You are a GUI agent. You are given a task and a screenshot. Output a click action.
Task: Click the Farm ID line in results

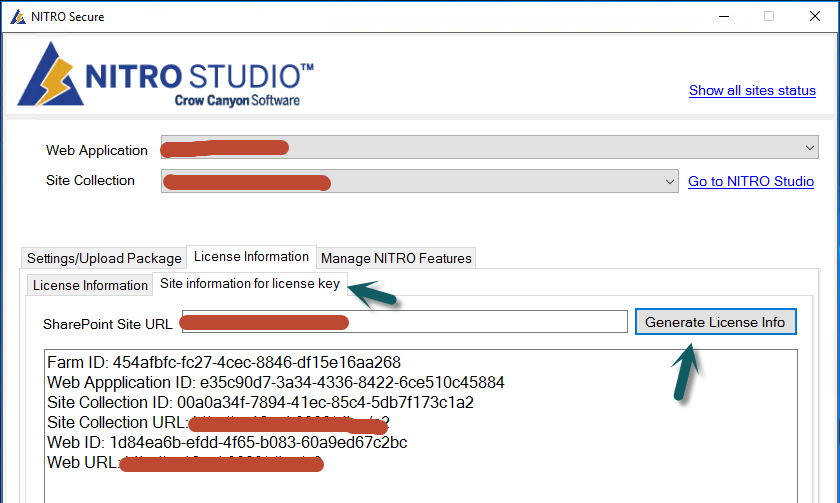(223, 362)
